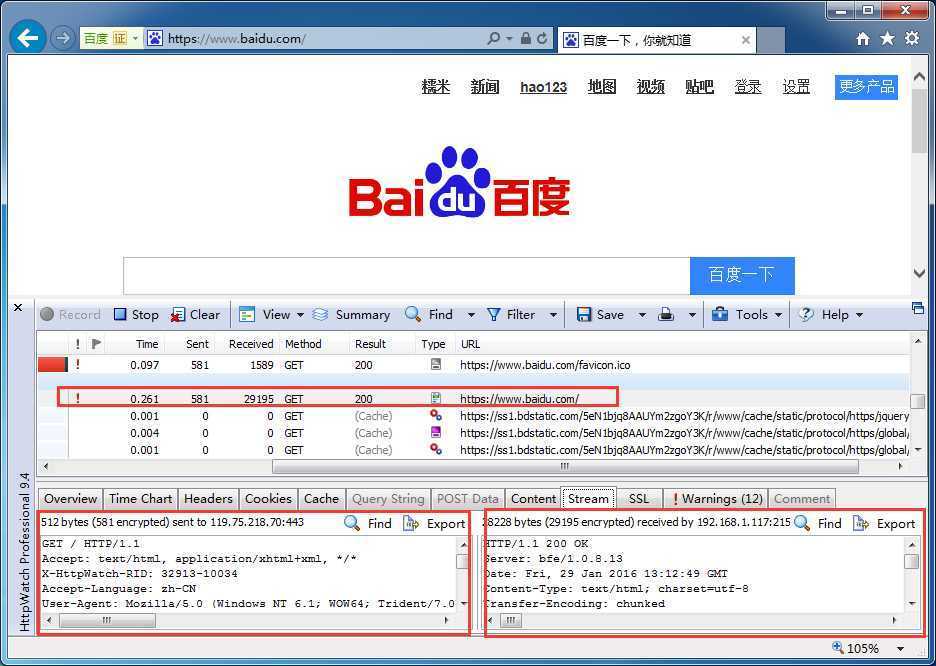Image resolution: width=936 pixels, height=666 pixels.
Task: Click the restore panel icon at toolbar right
Action: pyautogui.click(x=917, y=308)
